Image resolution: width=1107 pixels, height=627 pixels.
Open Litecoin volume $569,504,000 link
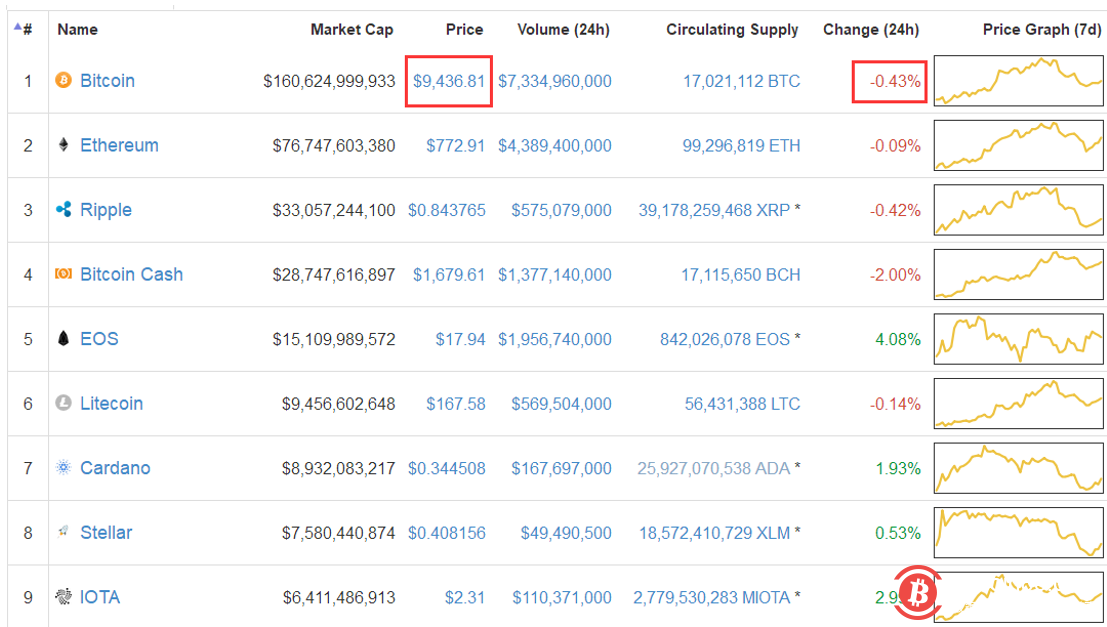tap(561, 403)
